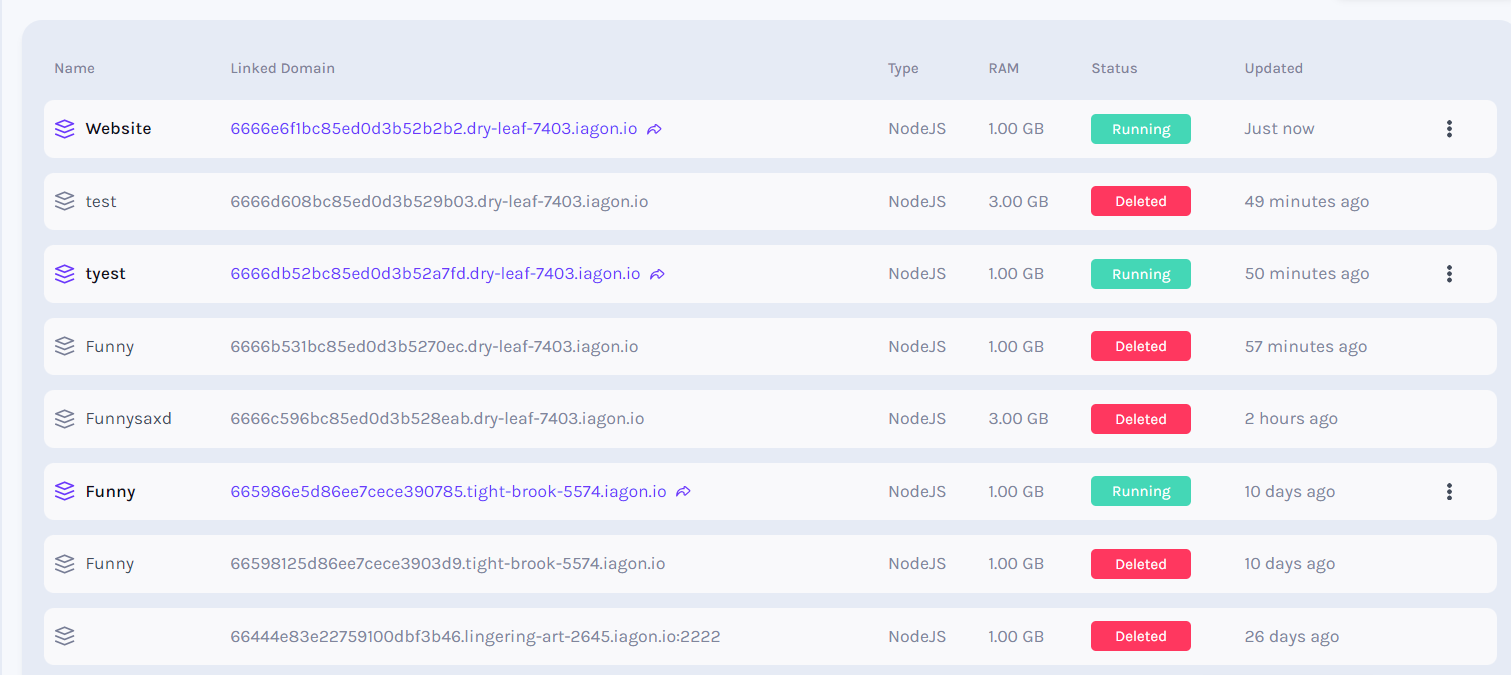Click the Deleted status badge for Funnysaxd
This screenshot has height=675, width=1511.
[x=1140, y=419]
